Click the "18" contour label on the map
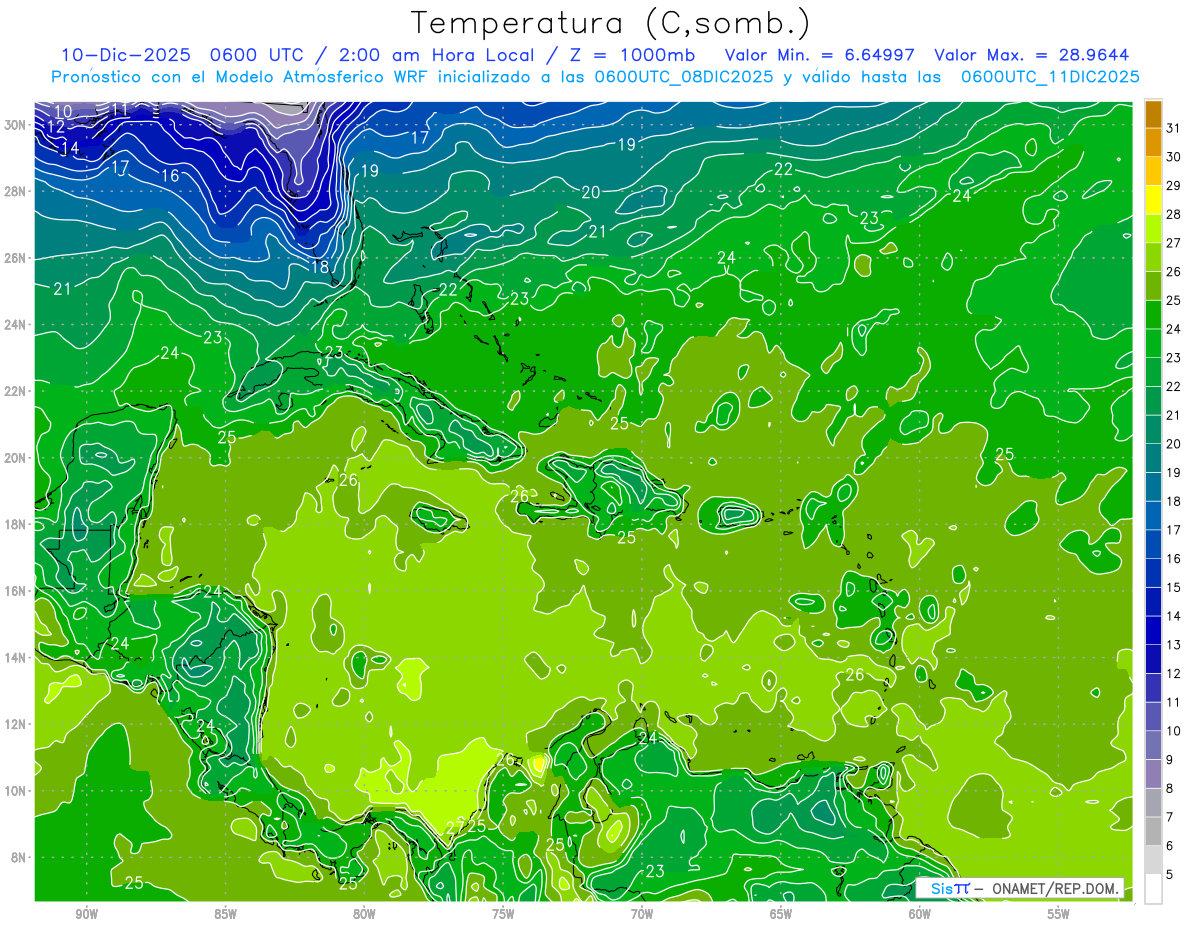The image size is (1200, 927). click(320, 266)
